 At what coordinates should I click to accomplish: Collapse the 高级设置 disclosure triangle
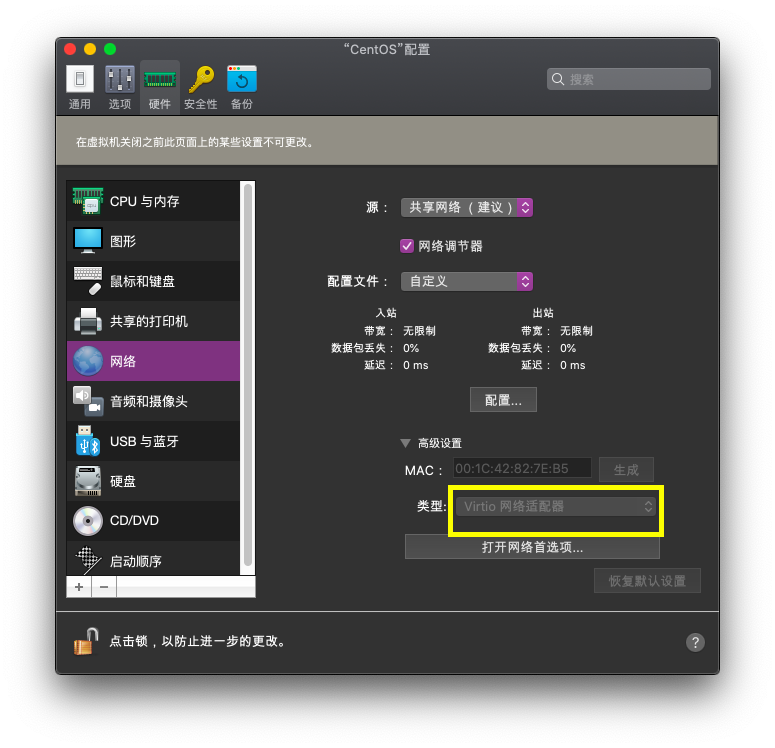[405, 443]
